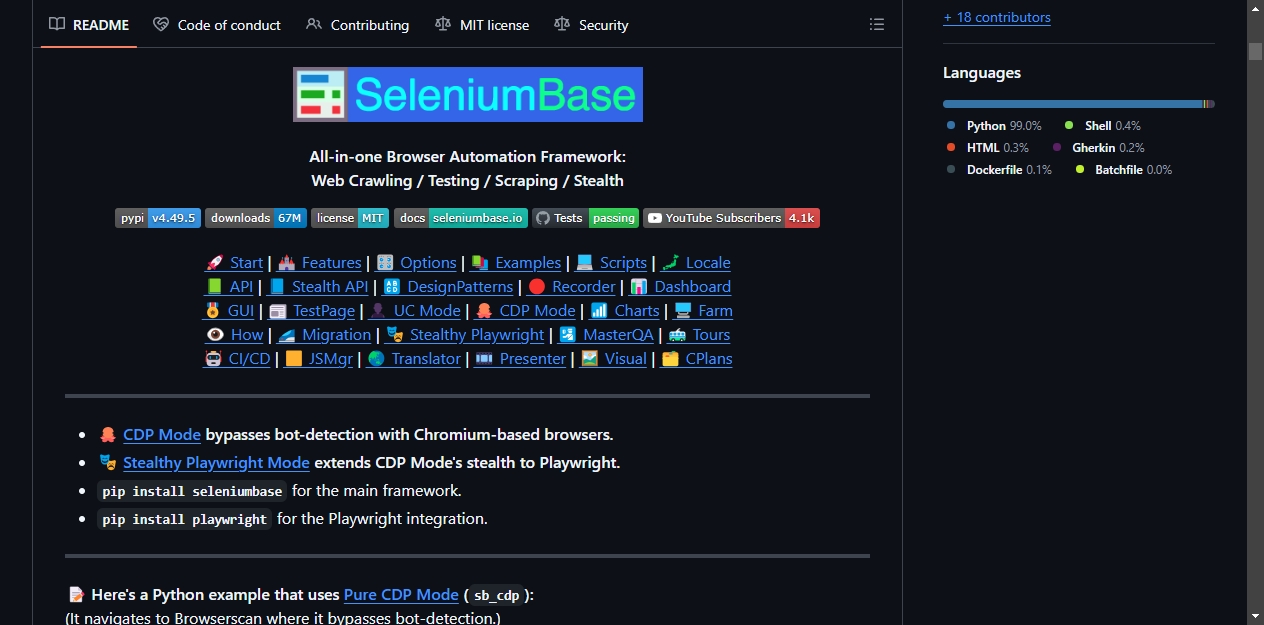This screenshot has height=625, width=1264.
Task: Click Stealthy Playwright Mode bullet link
Action: [x=216, y=463]
